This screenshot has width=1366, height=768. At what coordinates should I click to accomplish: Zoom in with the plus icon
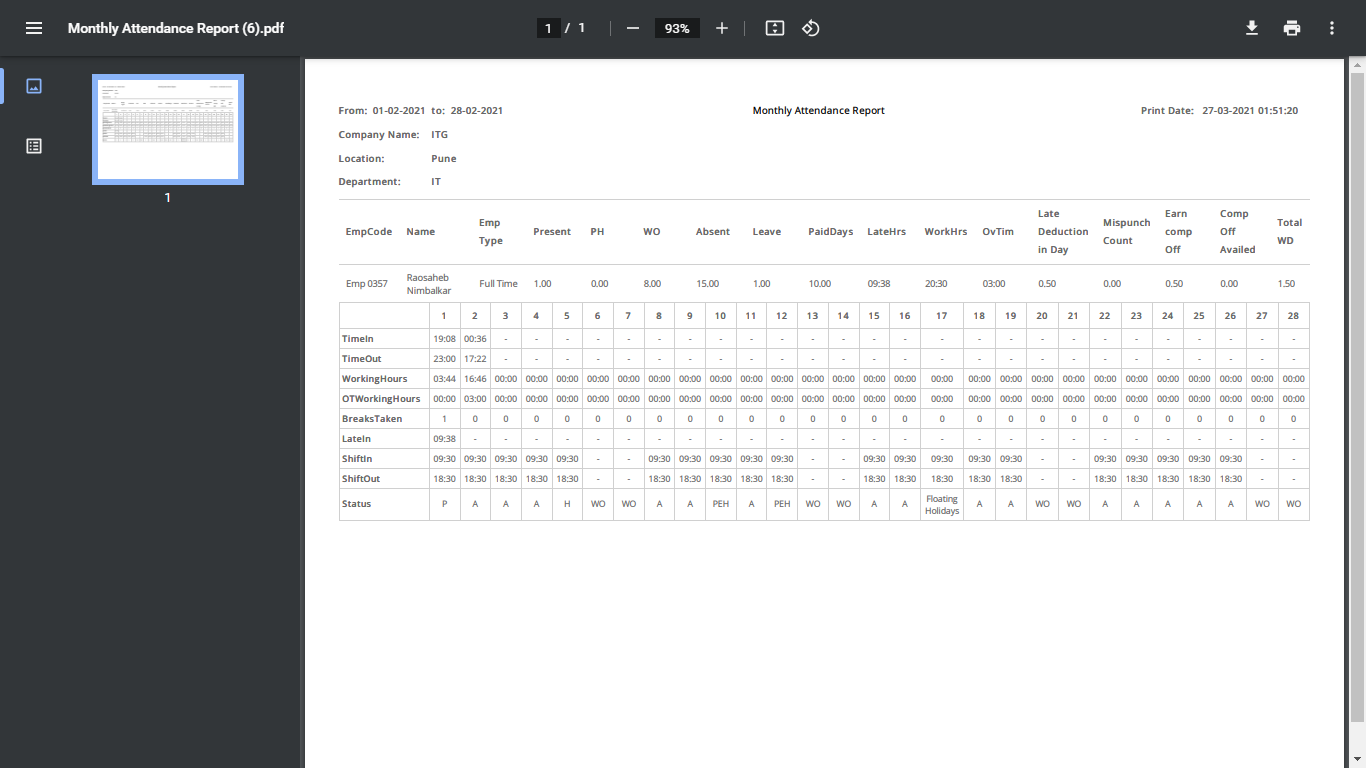pyautogui.click(x=722, y=28)
